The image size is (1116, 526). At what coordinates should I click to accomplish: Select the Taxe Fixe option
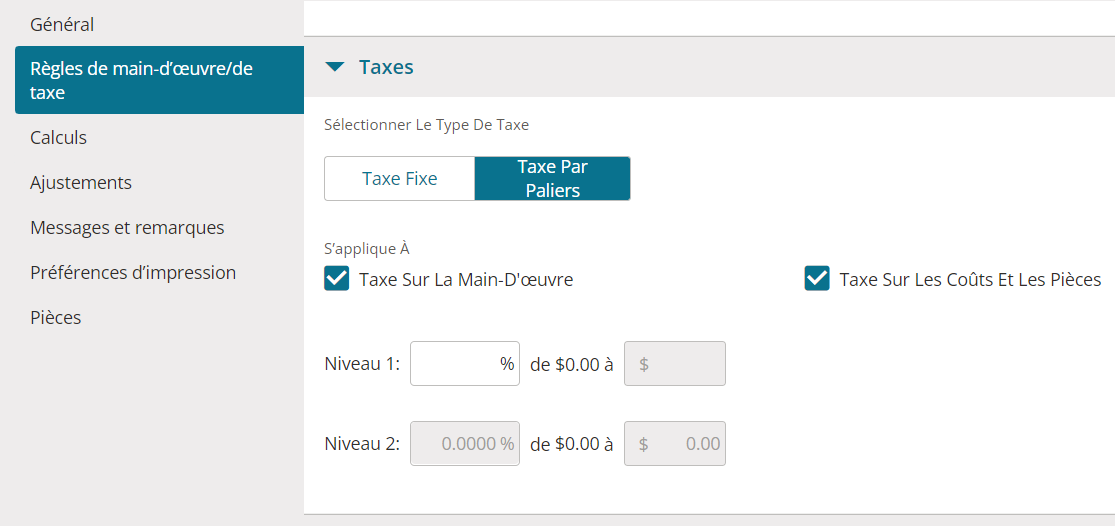(399, 179)
